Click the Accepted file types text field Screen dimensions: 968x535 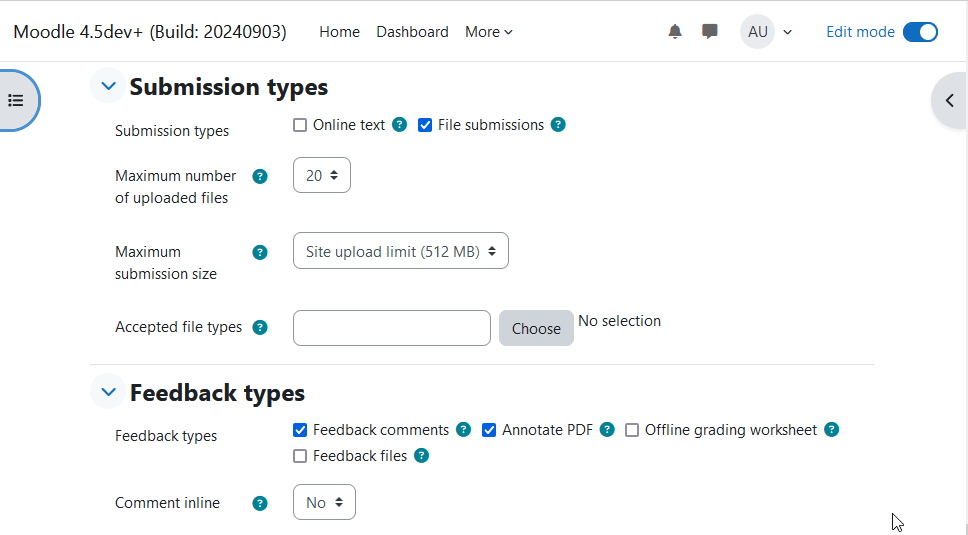392,328
